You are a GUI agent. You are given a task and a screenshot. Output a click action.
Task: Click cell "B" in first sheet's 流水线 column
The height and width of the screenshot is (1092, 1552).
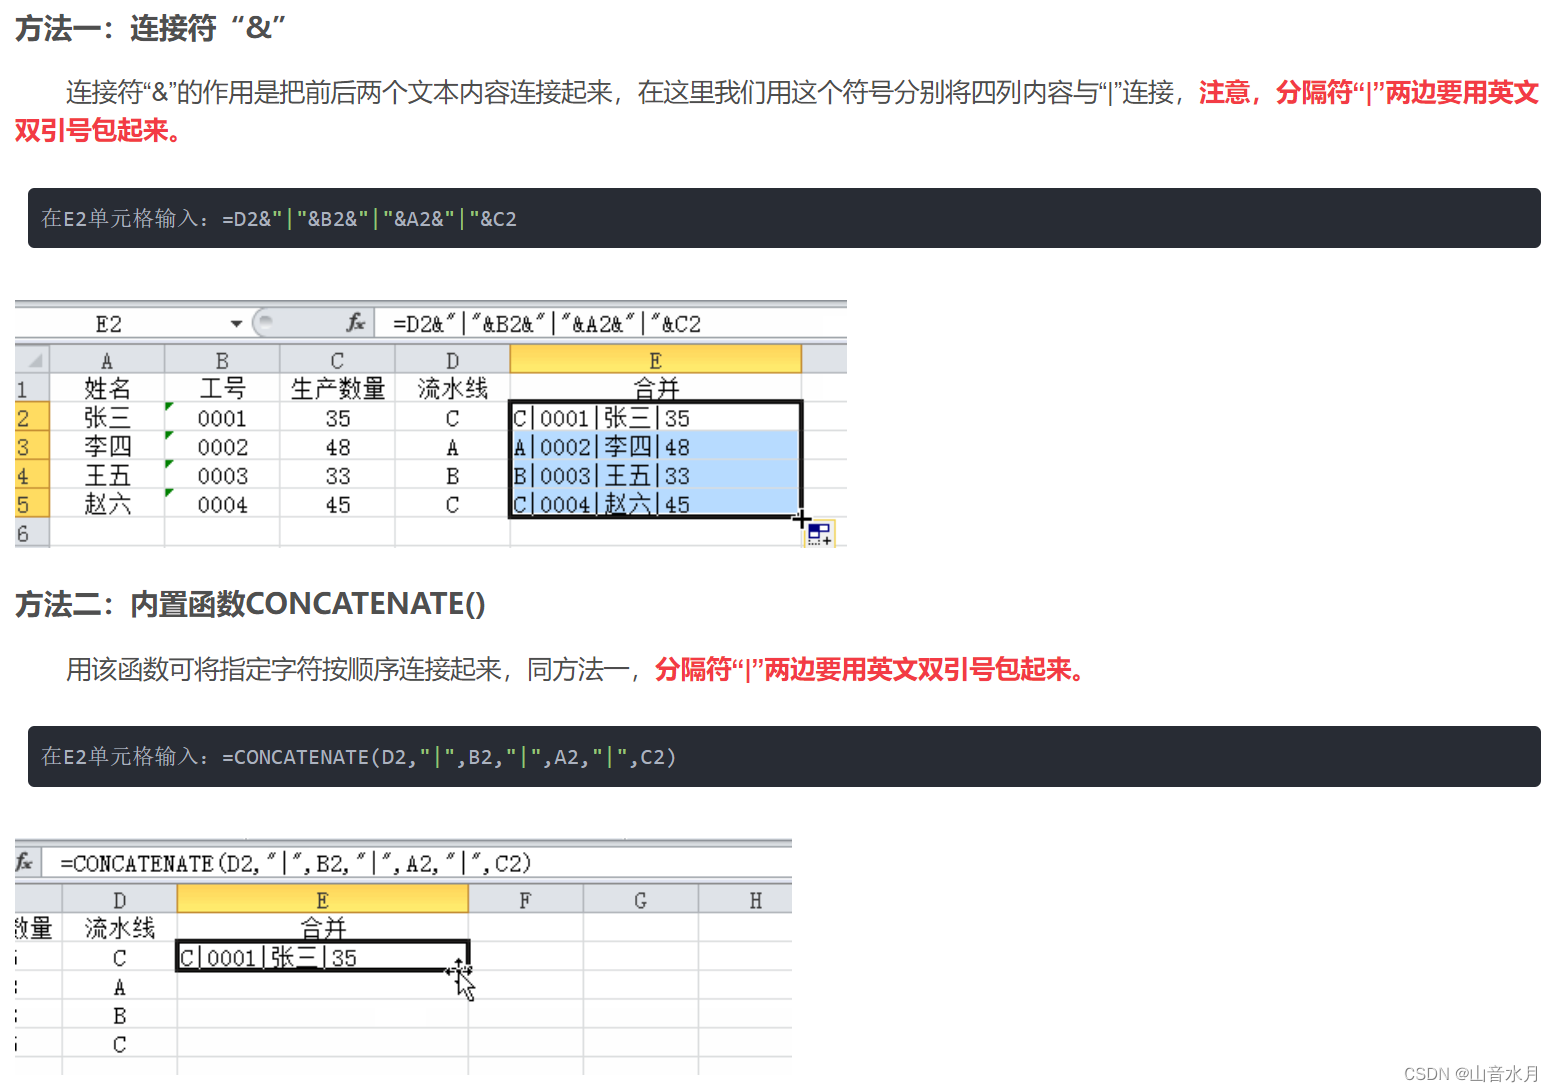tap(452, 475)
